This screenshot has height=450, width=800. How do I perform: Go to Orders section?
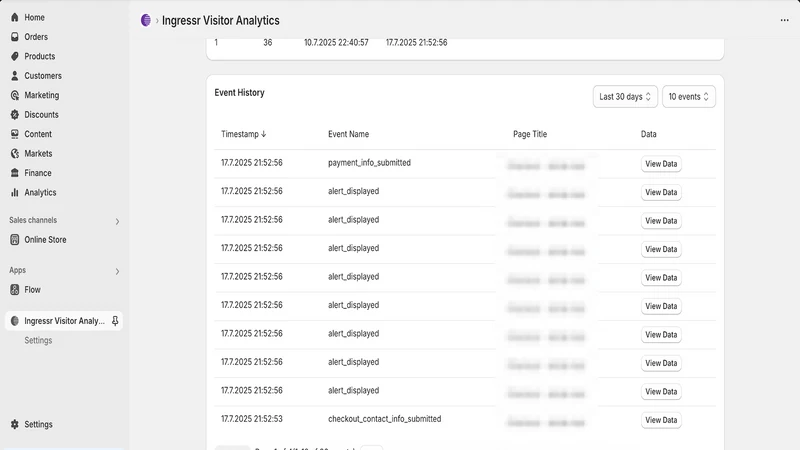(36, 37)
